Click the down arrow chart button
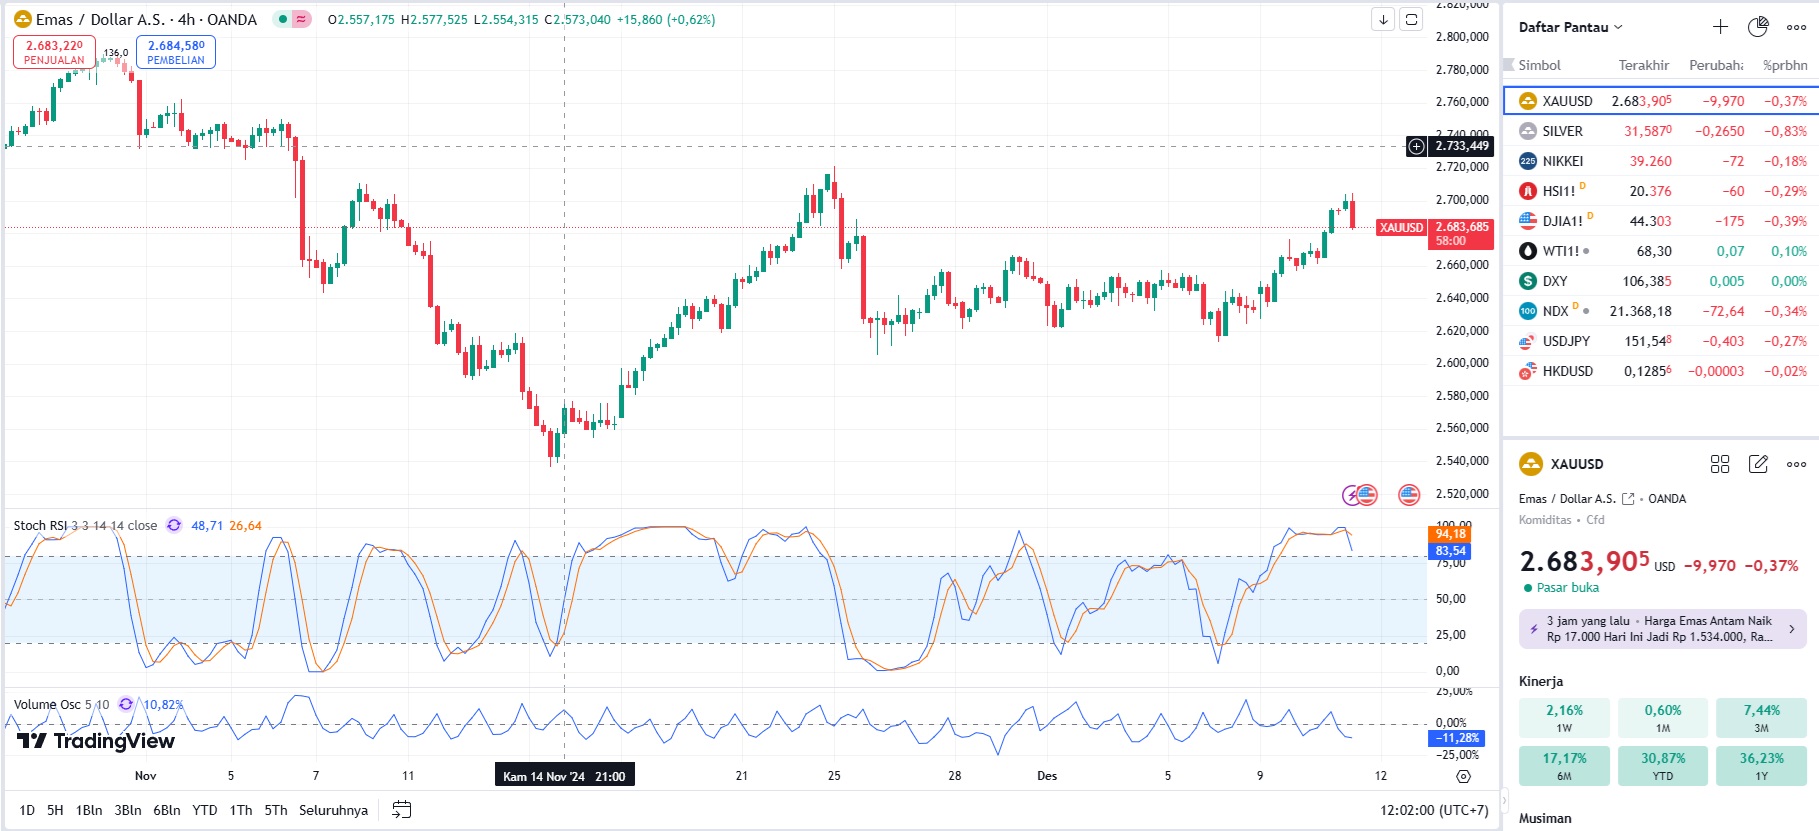 tap(1383, 19)
